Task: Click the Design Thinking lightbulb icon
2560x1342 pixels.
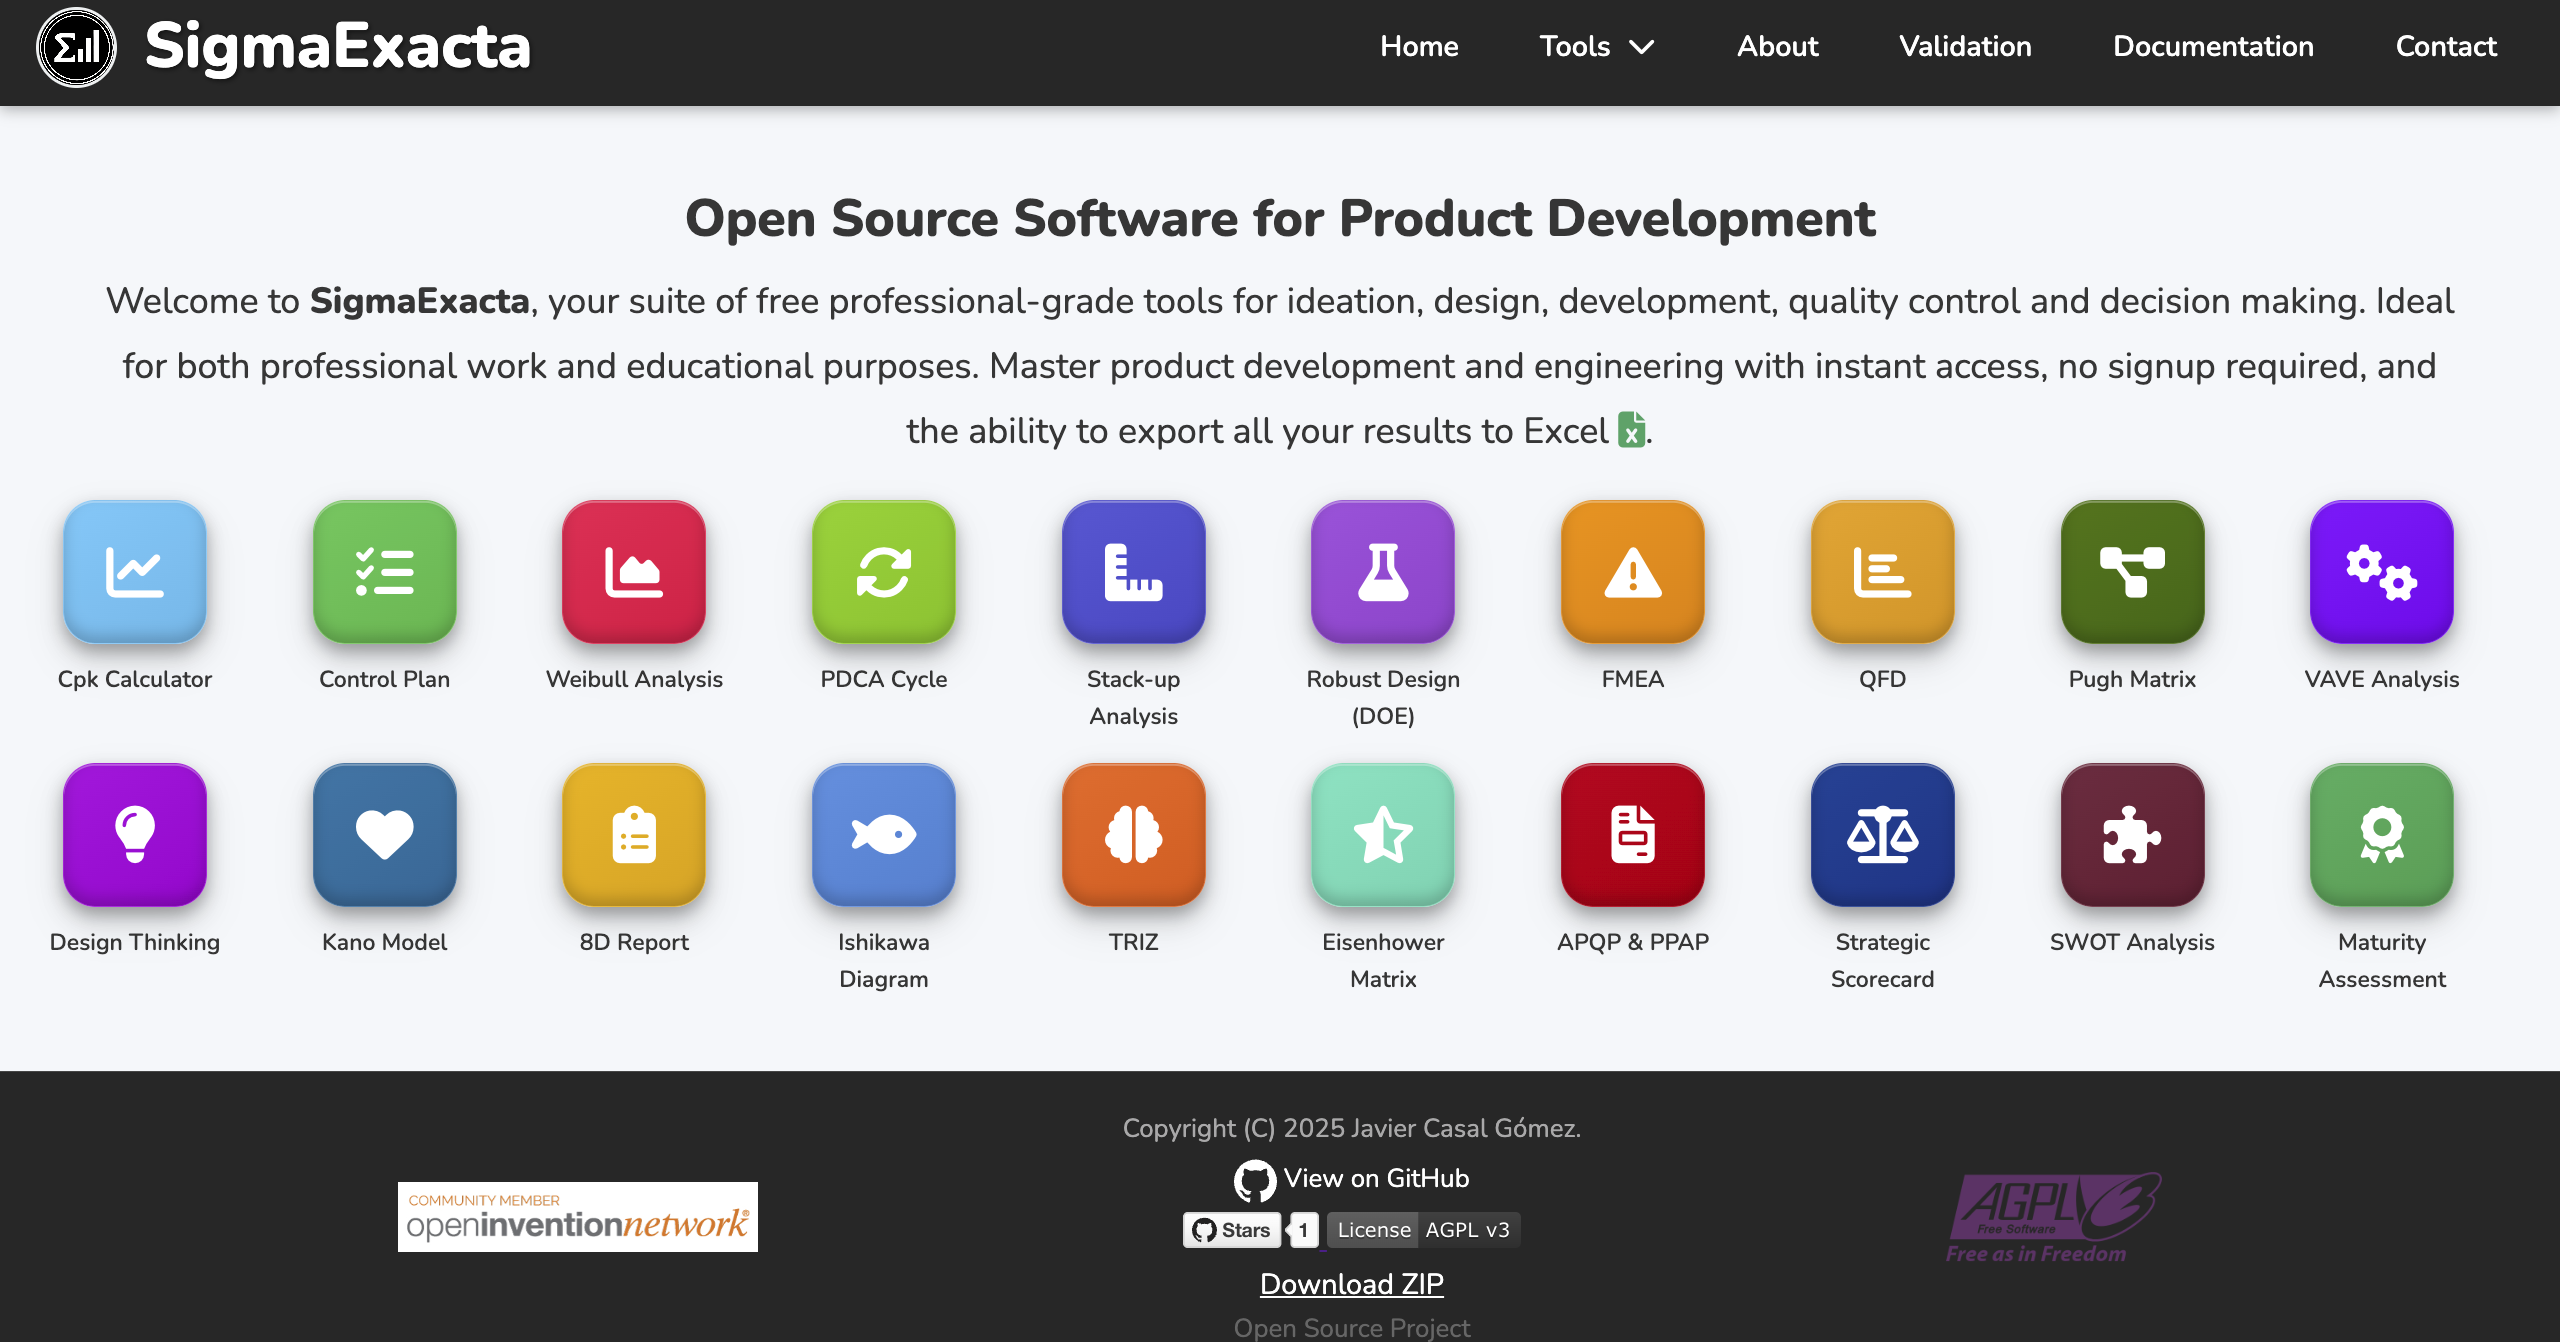Action: click(134, 835)
